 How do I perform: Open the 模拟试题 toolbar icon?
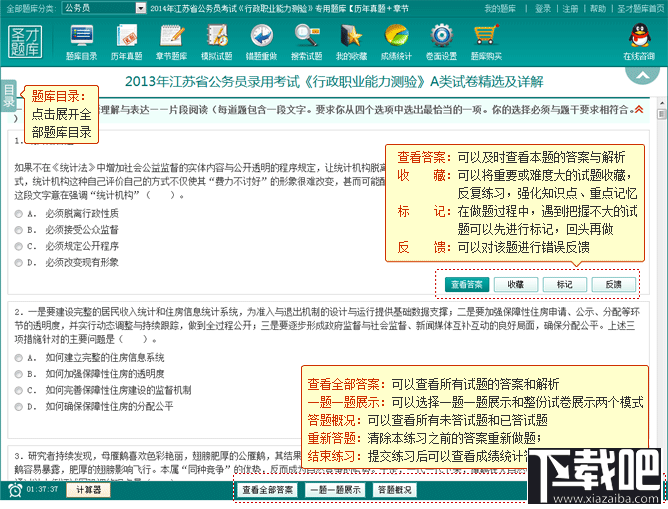(216, 42)
